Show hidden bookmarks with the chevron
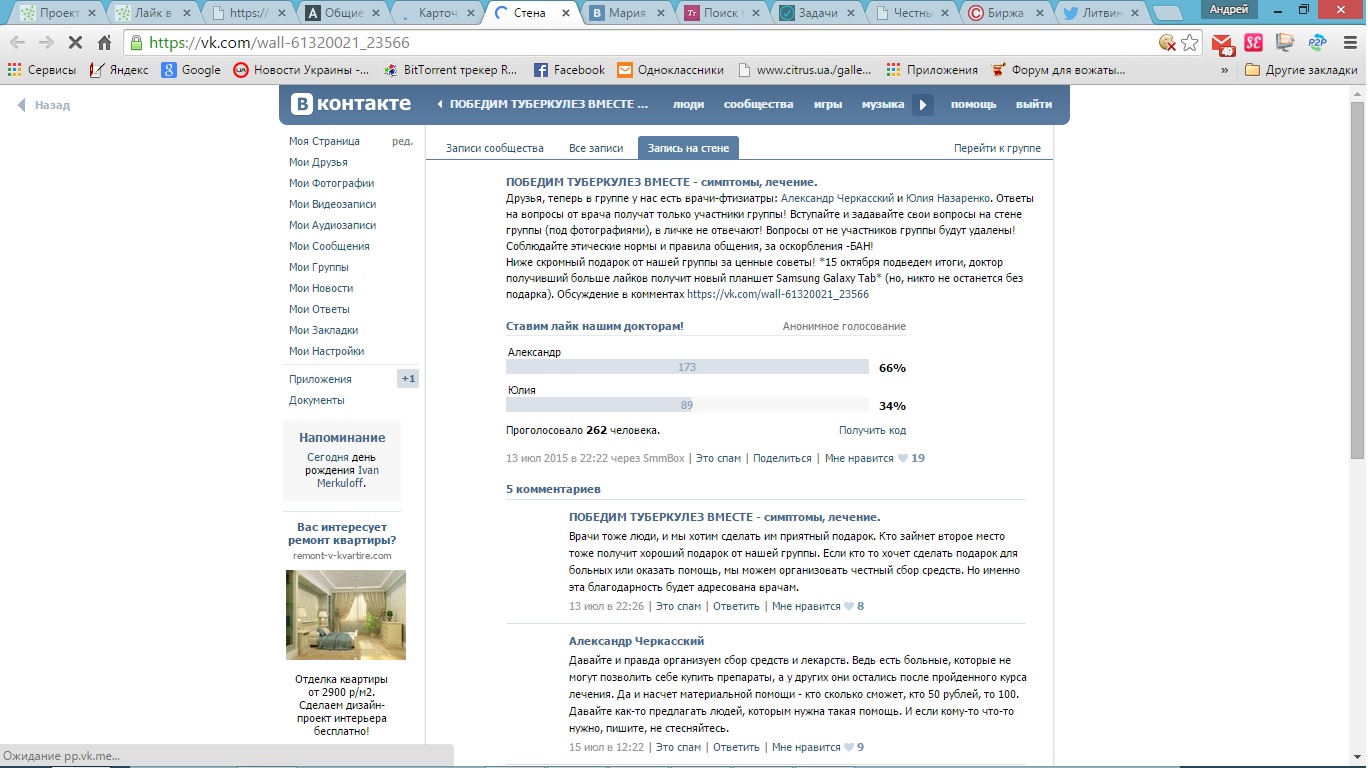The image size is (1368, 768). [x=1225, y=70]
